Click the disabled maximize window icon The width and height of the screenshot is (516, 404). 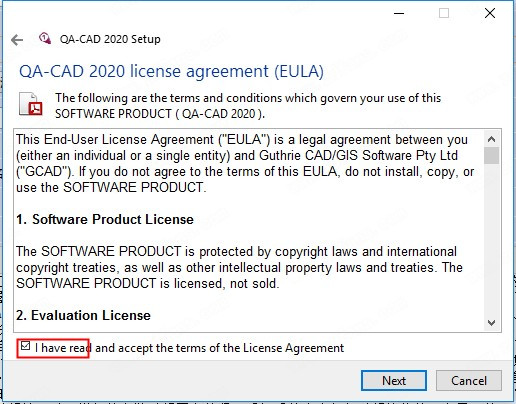[x=444, y=13]
